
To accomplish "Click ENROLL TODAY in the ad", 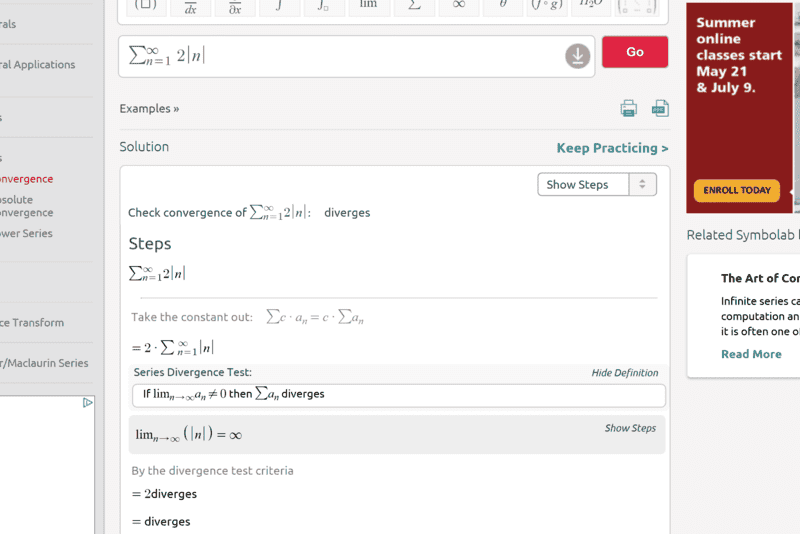I will [736, 190].
